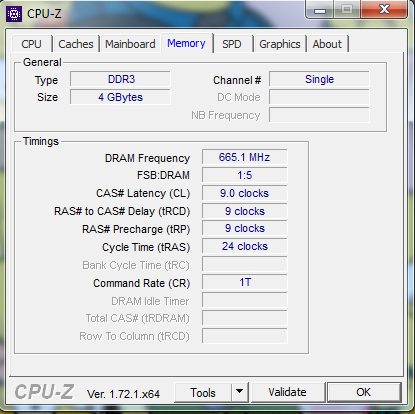This screenshot has width=415, height=414.
Task: Click the DRAM Frequency value 665.1 MHz
Action: tap(245, 157)
